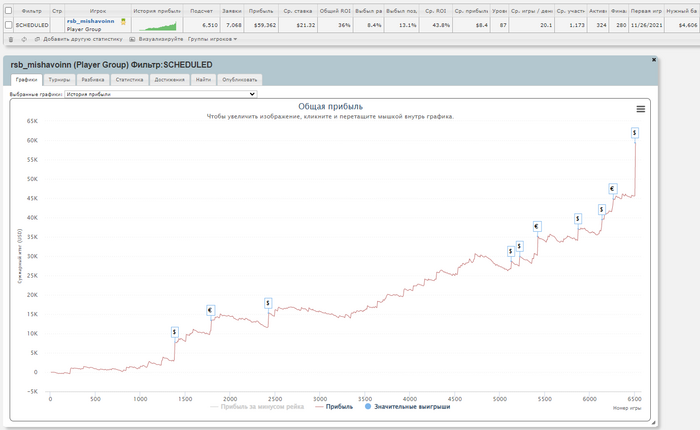
Task: Click the gold badge next to rsb_mishavoinn
Action: [123, 21]
